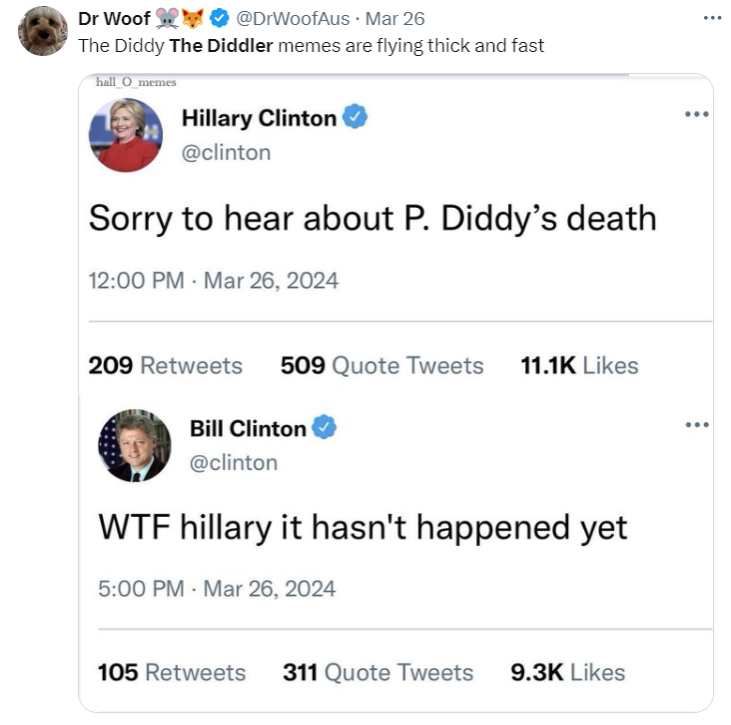The height and width of the screenshot is (725, 731).
Task: Click the fox emoji next to Dr Woof
Action: click(x=193, y=19)
